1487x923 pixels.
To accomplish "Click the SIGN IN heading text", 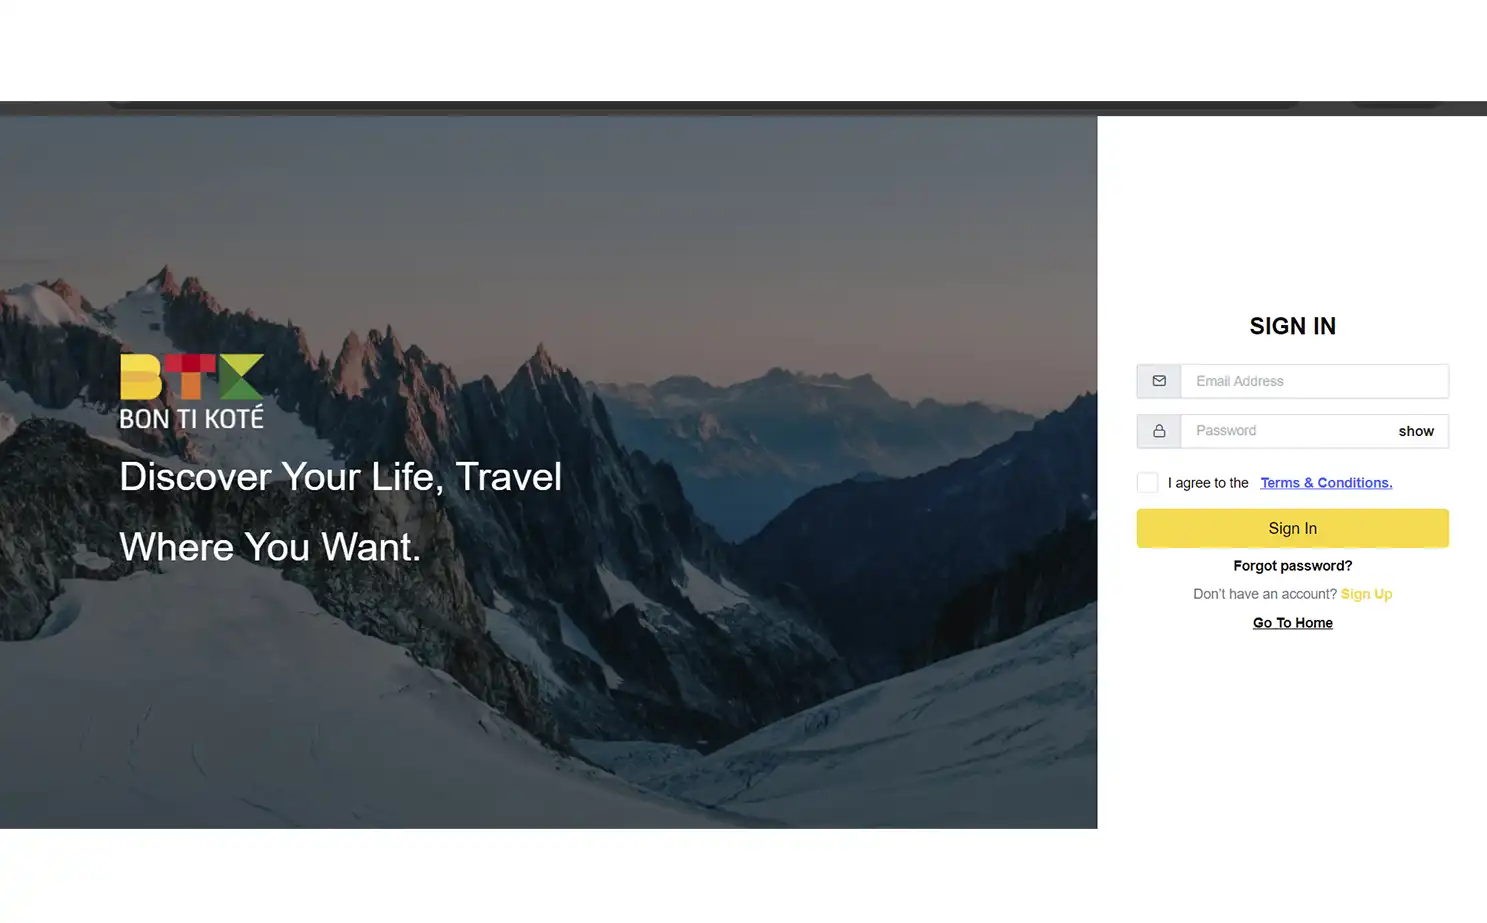I will click(x=1292, y=326).
